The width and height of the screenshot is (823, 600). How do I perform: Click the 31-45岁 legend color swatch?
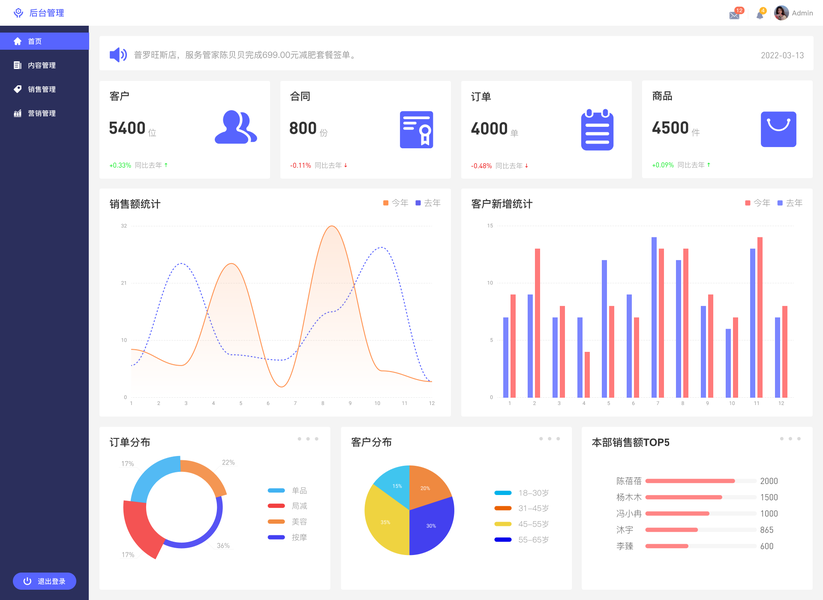tap(503, 508)
